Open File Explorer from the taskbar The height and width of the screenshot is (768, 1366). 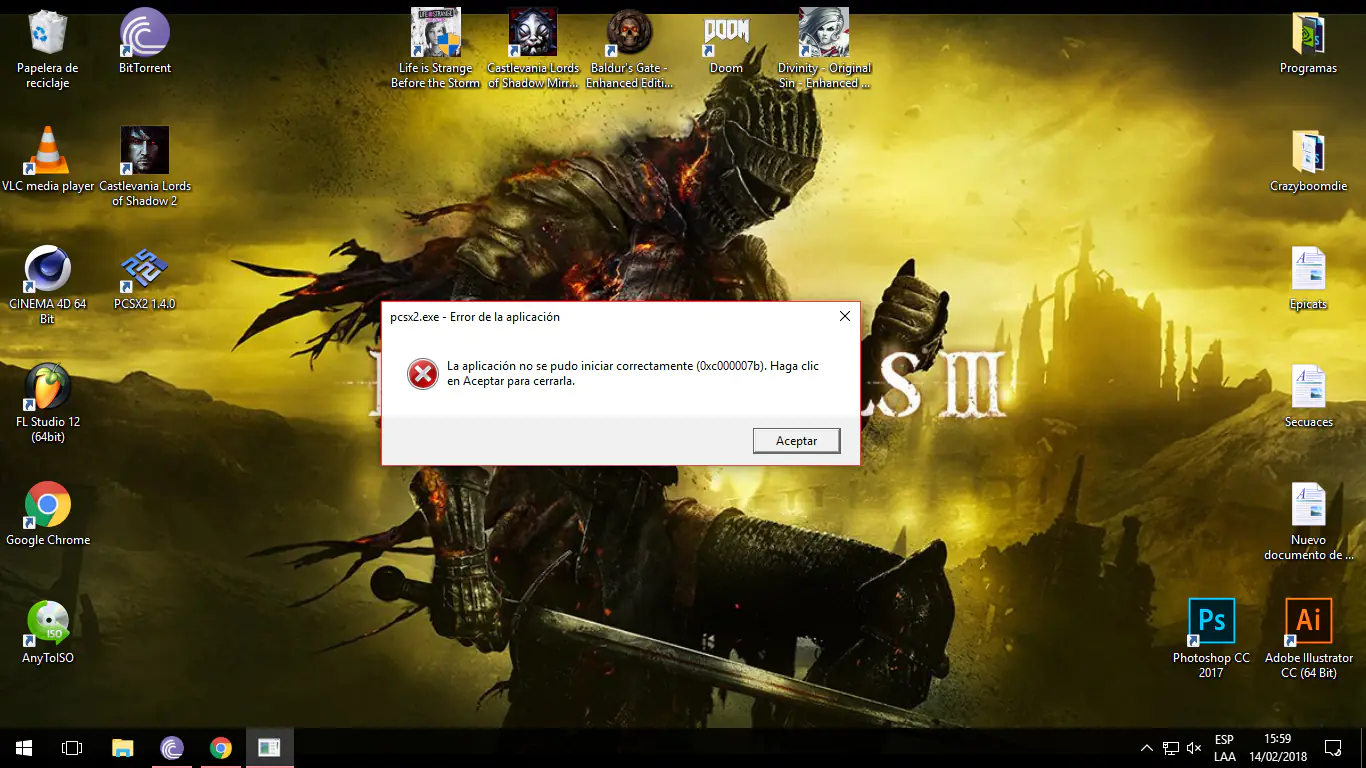[x=122, y=748]
